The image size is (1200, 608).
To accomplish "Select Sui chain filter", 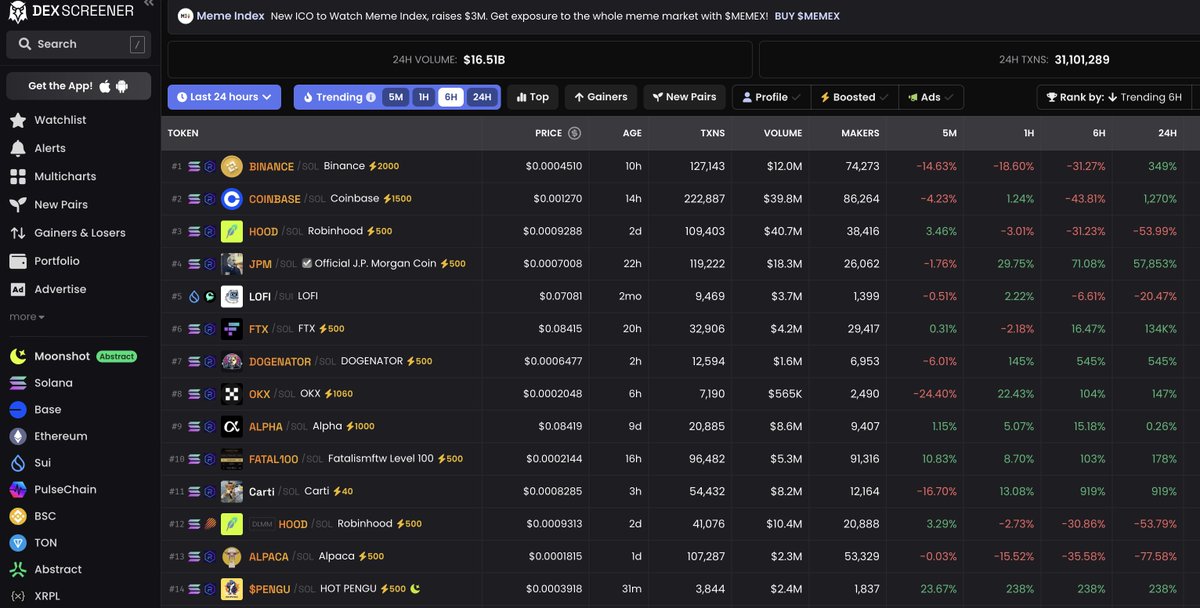I will (42, 463).
